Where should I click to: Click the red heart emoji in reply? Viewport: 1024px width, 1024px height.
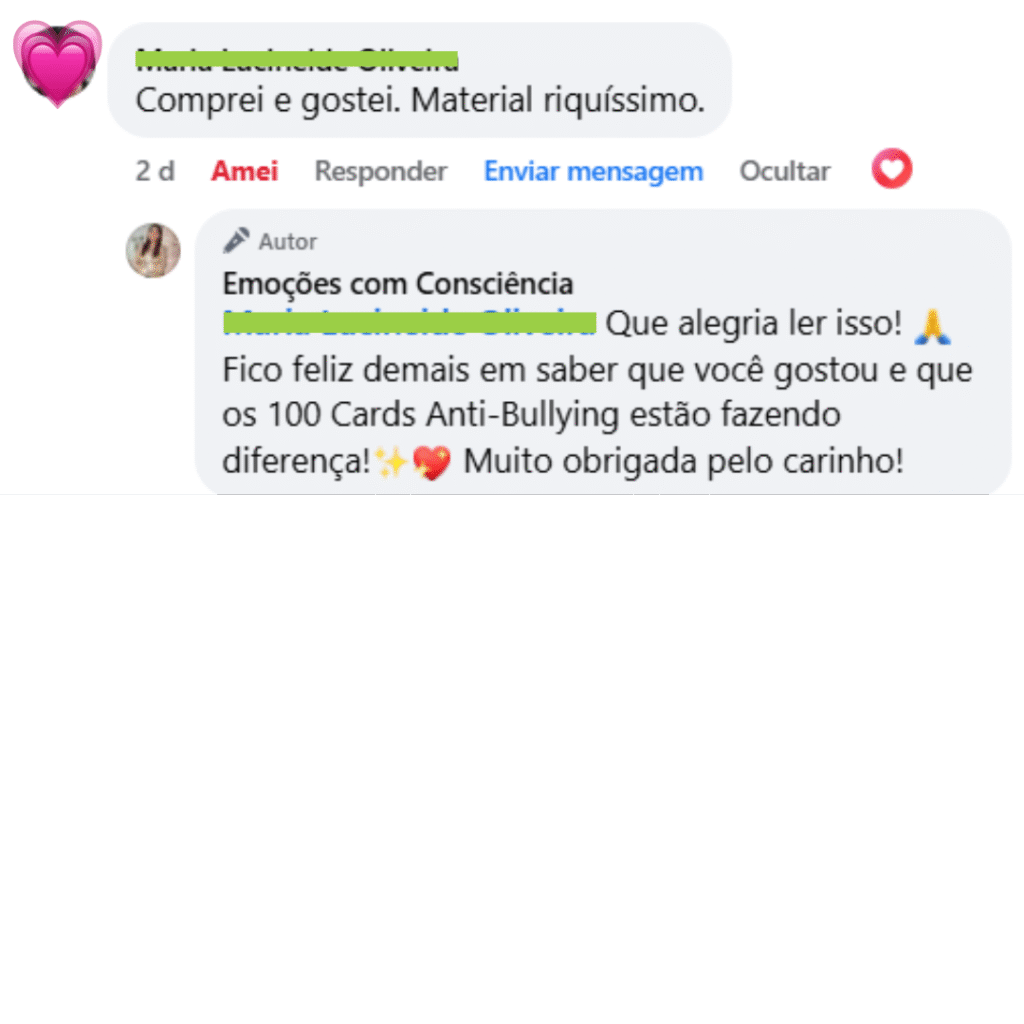tap(432, 463)
